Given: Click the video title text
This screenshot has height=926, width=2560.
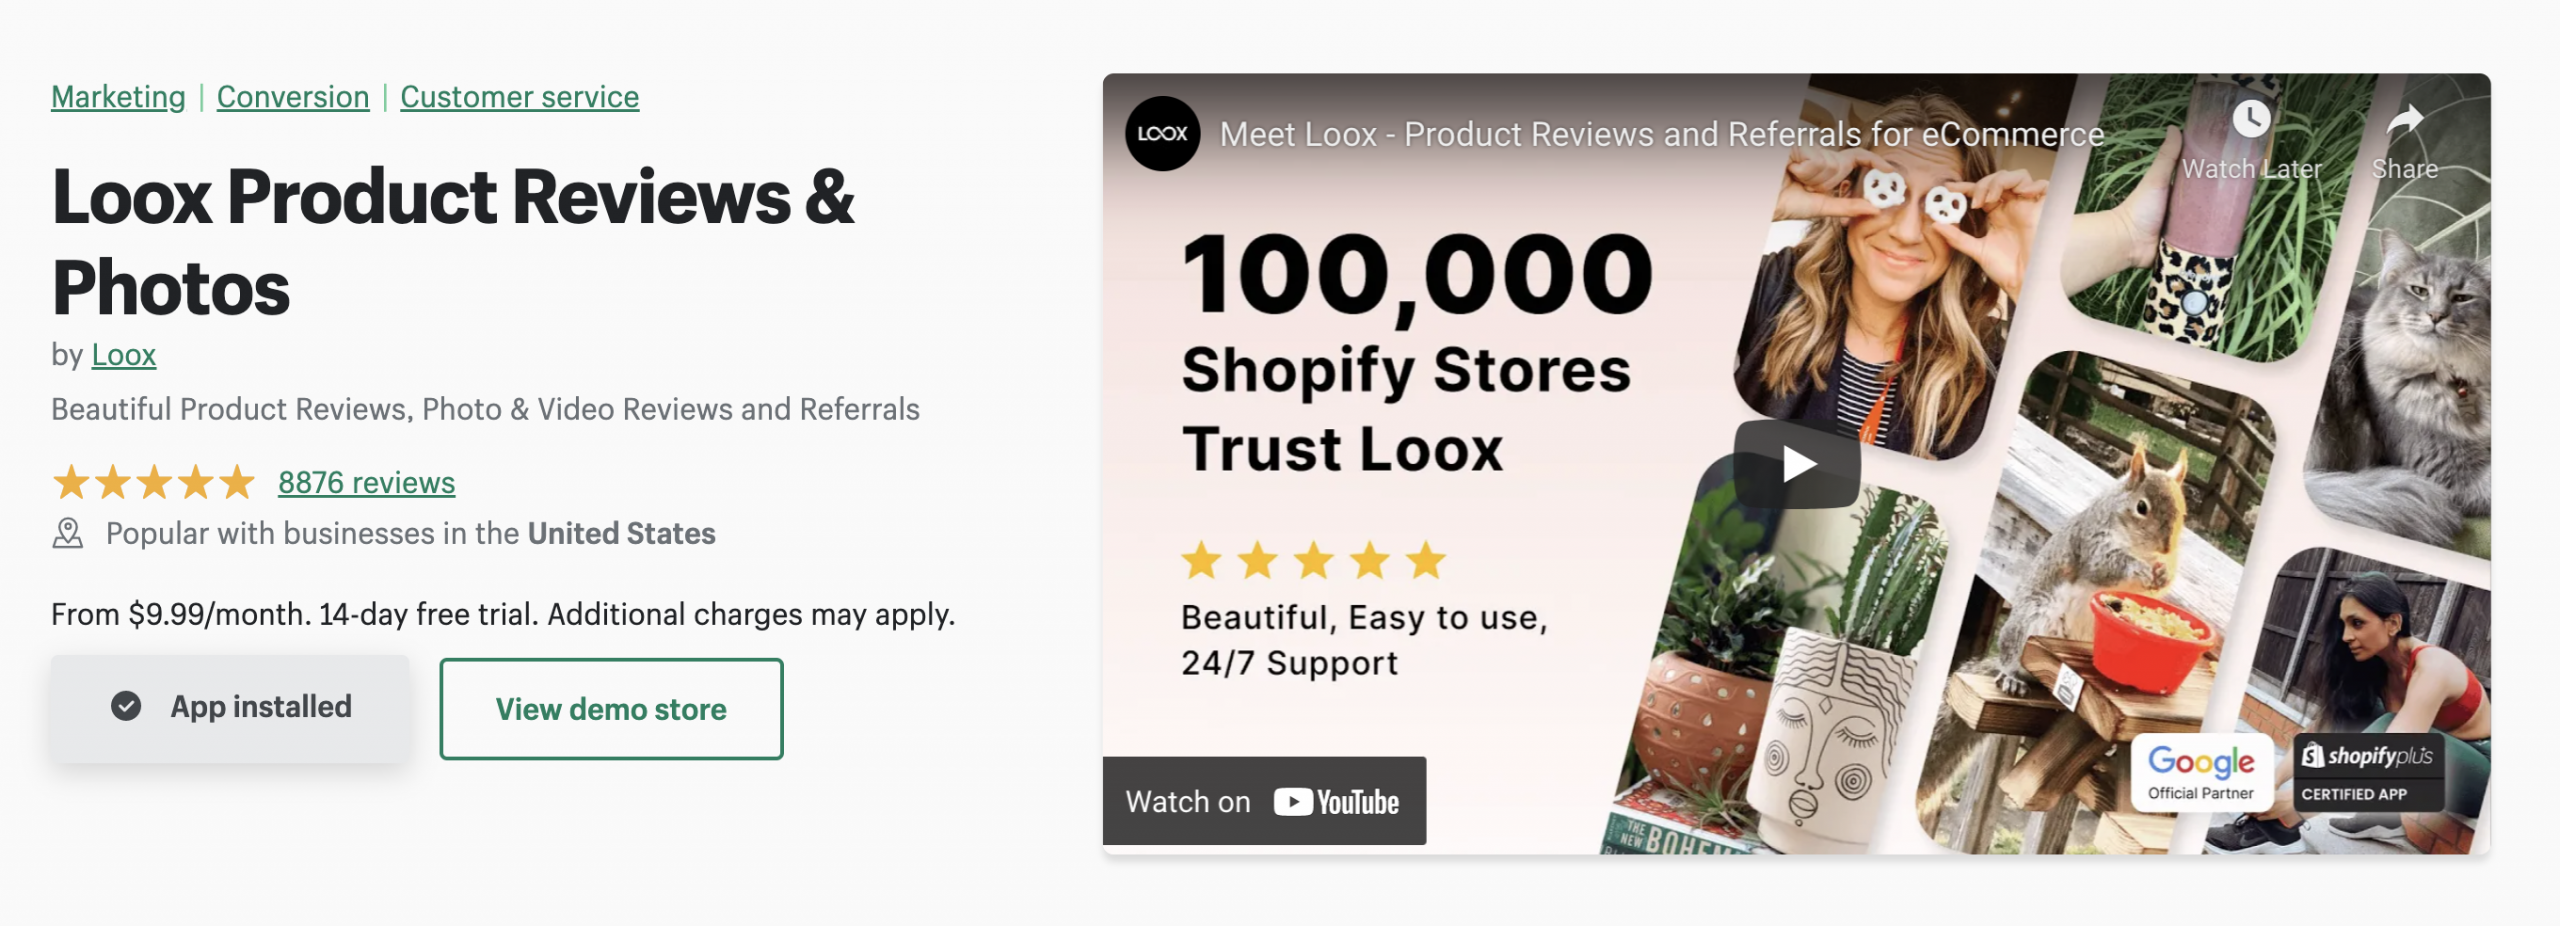Looking at the screenshot, I should tap(1661, 134).
